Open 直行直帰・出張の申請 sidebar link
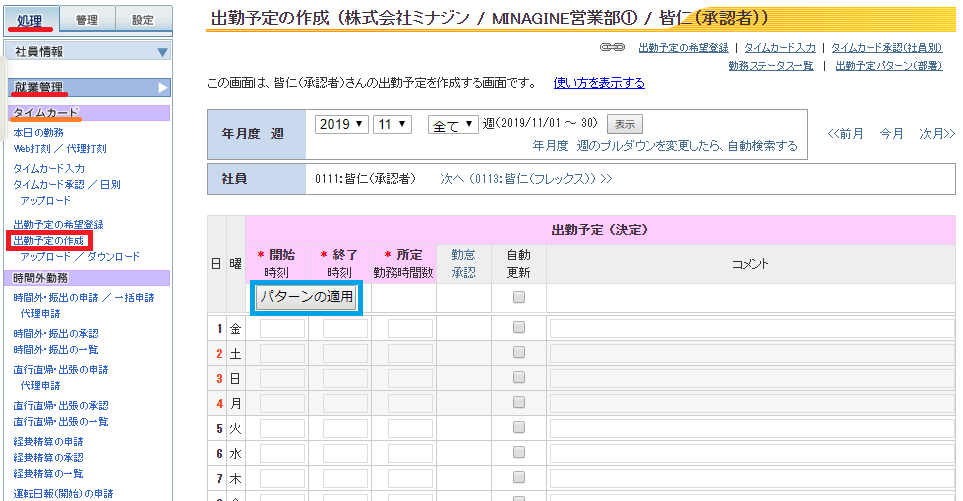 click(x=61, y=370)
